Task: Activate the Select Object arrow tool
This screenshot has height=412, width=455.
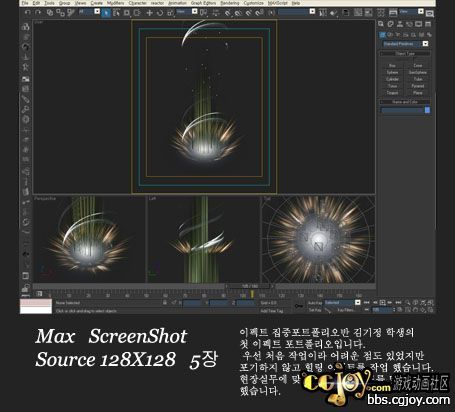Action: (x=106, y=13)
